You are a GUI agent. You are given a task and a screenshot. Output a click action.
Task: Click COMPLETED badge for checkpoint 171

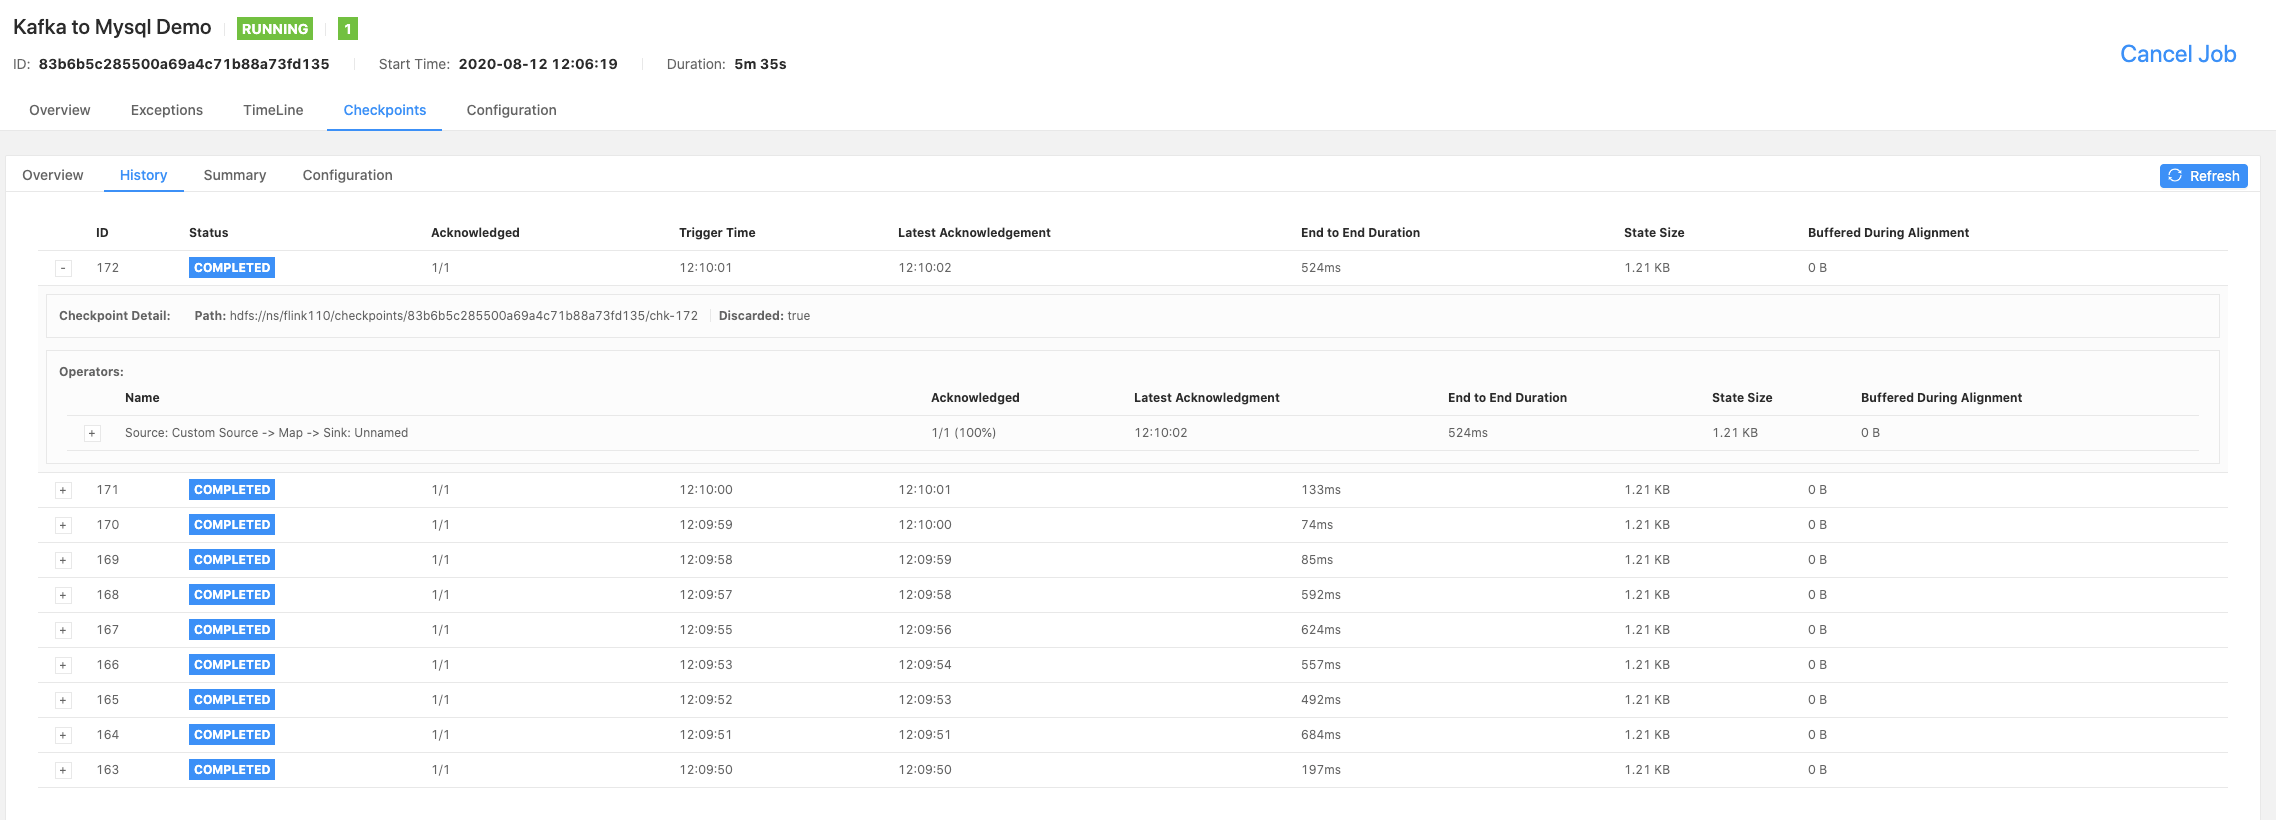tap(232, 490)
